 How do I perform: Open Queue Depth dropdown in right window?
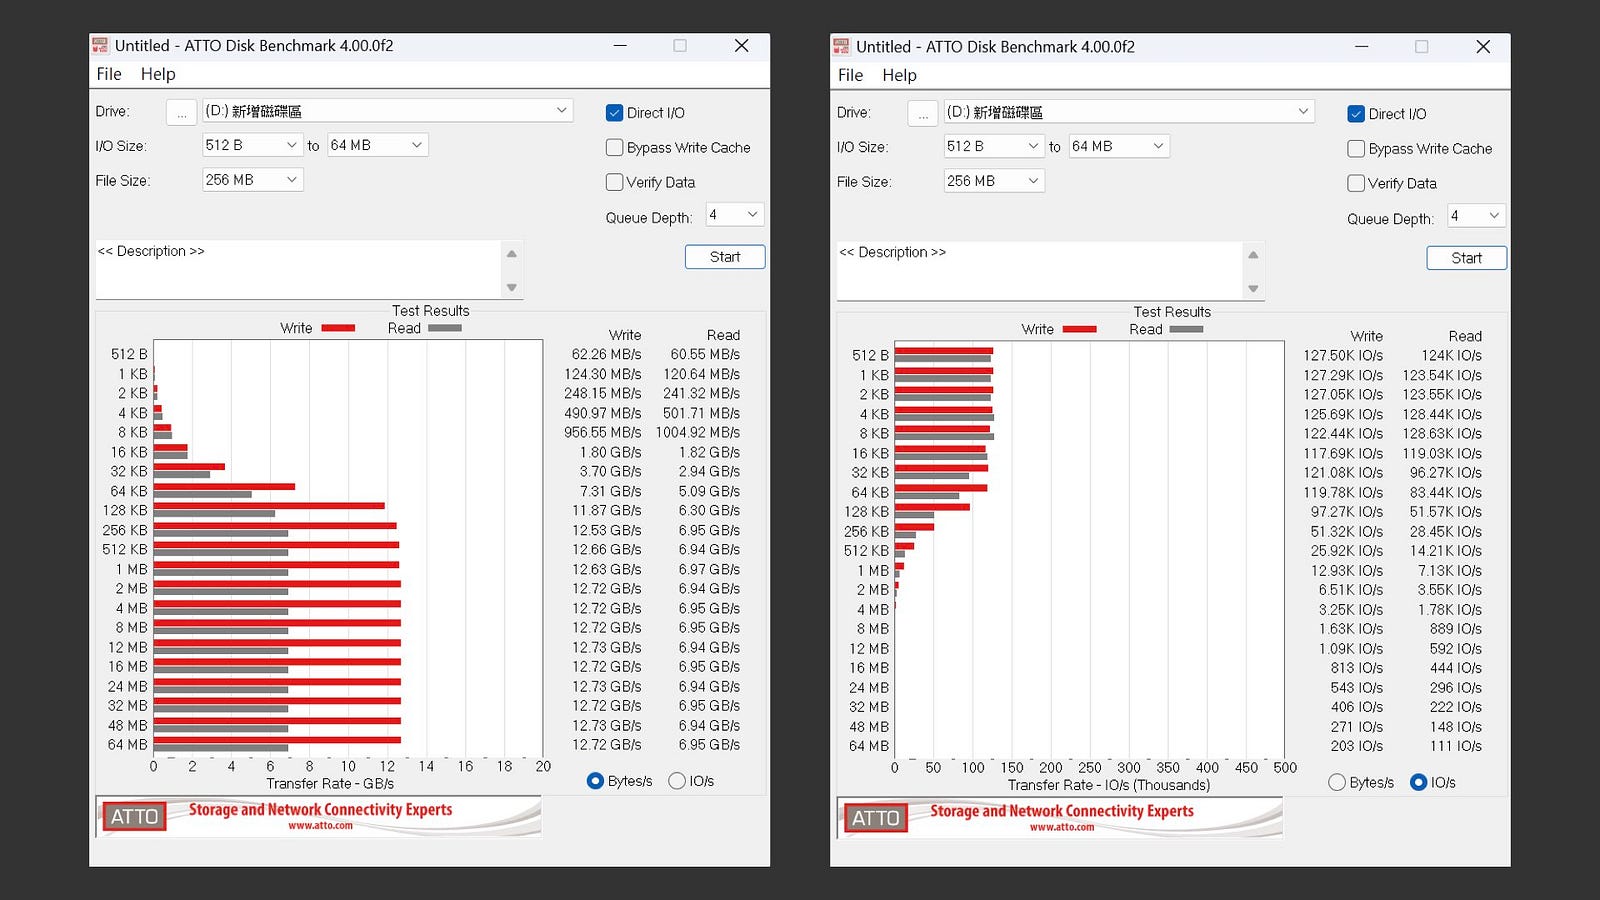(1477, 216)
